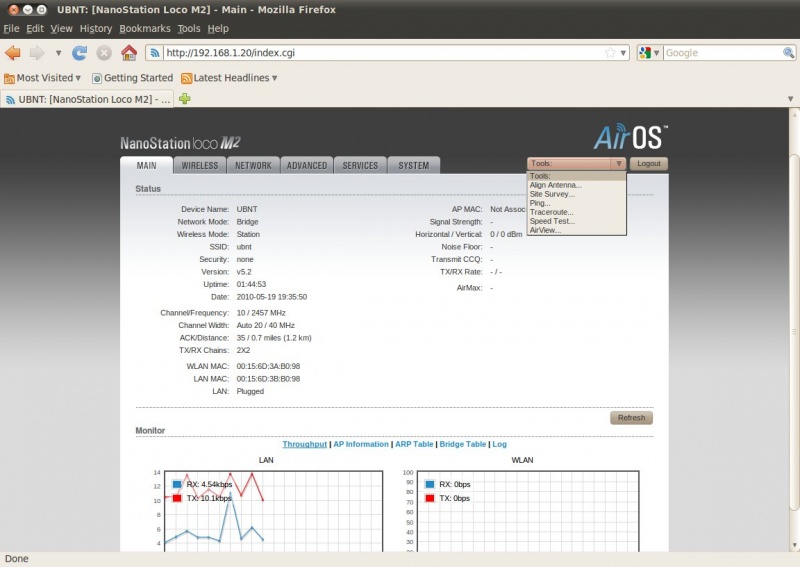Open the list all tabs arrow
The image size is (800, 567).
pyautogui.click(x=790, y=98)
